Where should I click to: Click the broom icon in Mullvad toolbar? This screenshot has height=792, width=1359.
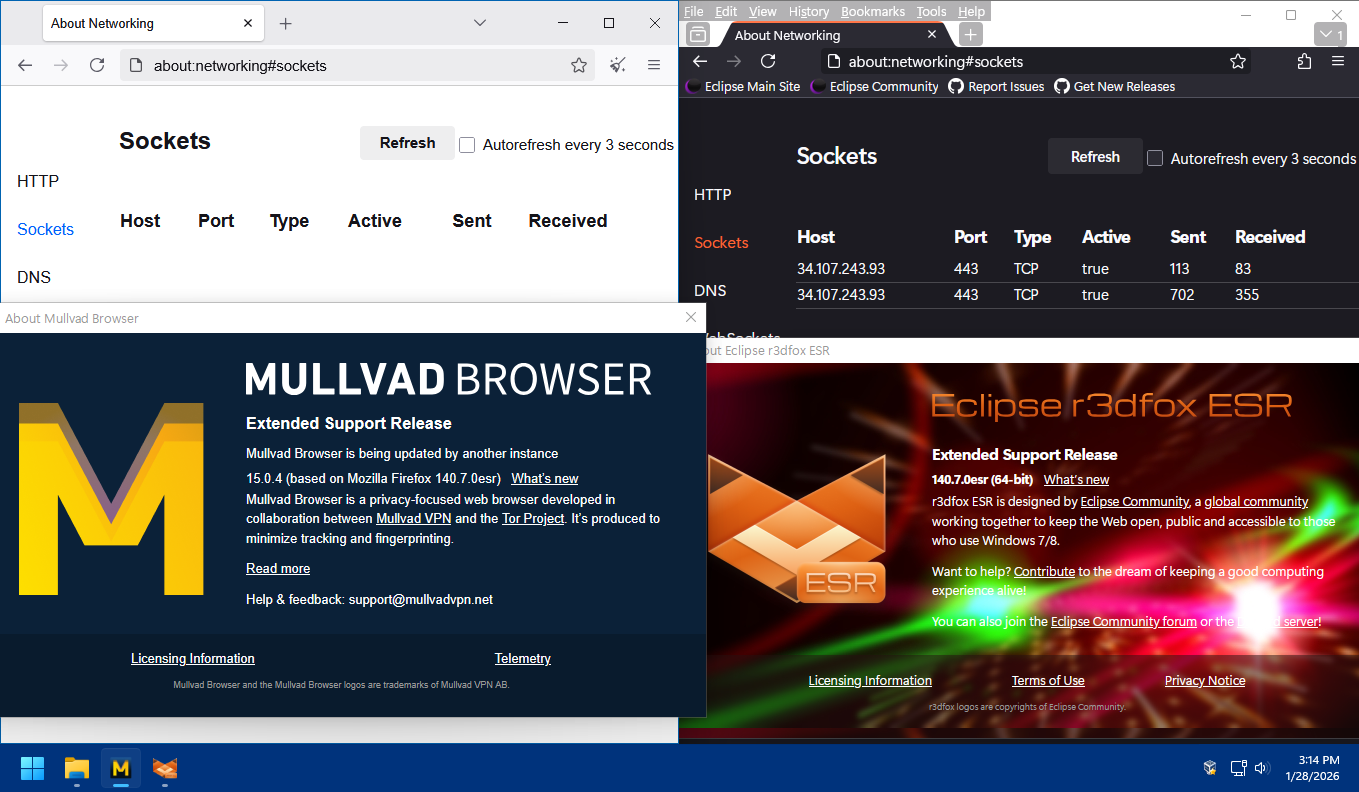point(618,65)
